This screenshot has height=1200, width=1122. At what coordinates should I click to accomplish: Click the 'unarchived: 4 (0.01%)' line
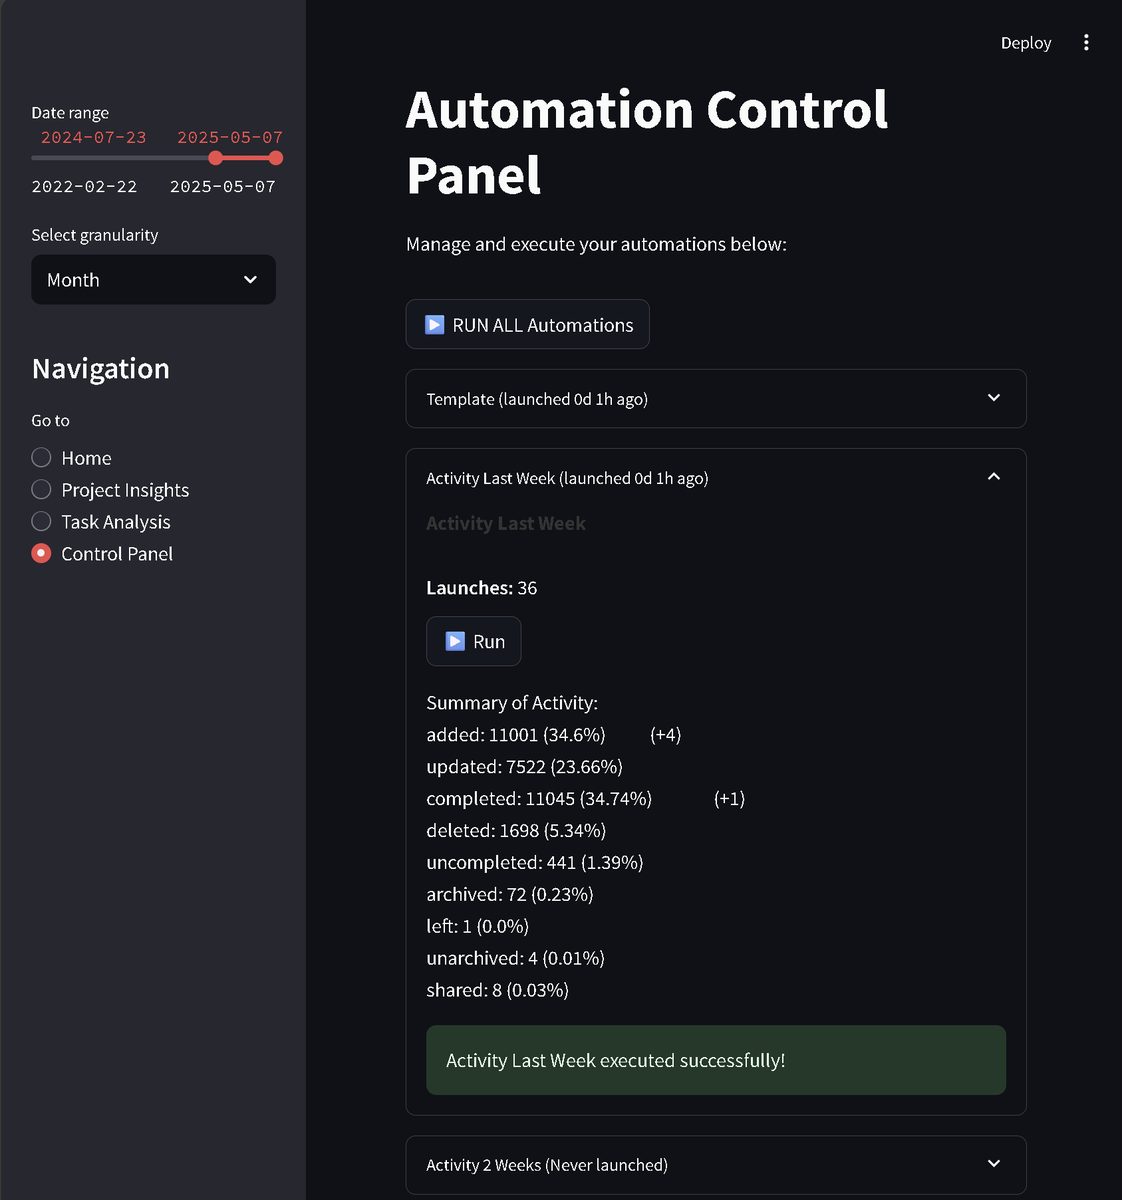(x=515, y=959)
